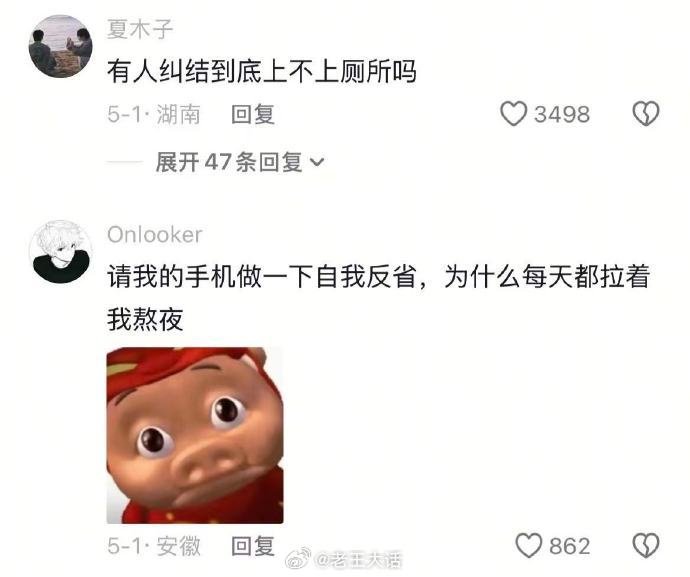The image size is (690, 577).
Task: Open Onlooker's profile avatar
Action: [x=60, y=252]
